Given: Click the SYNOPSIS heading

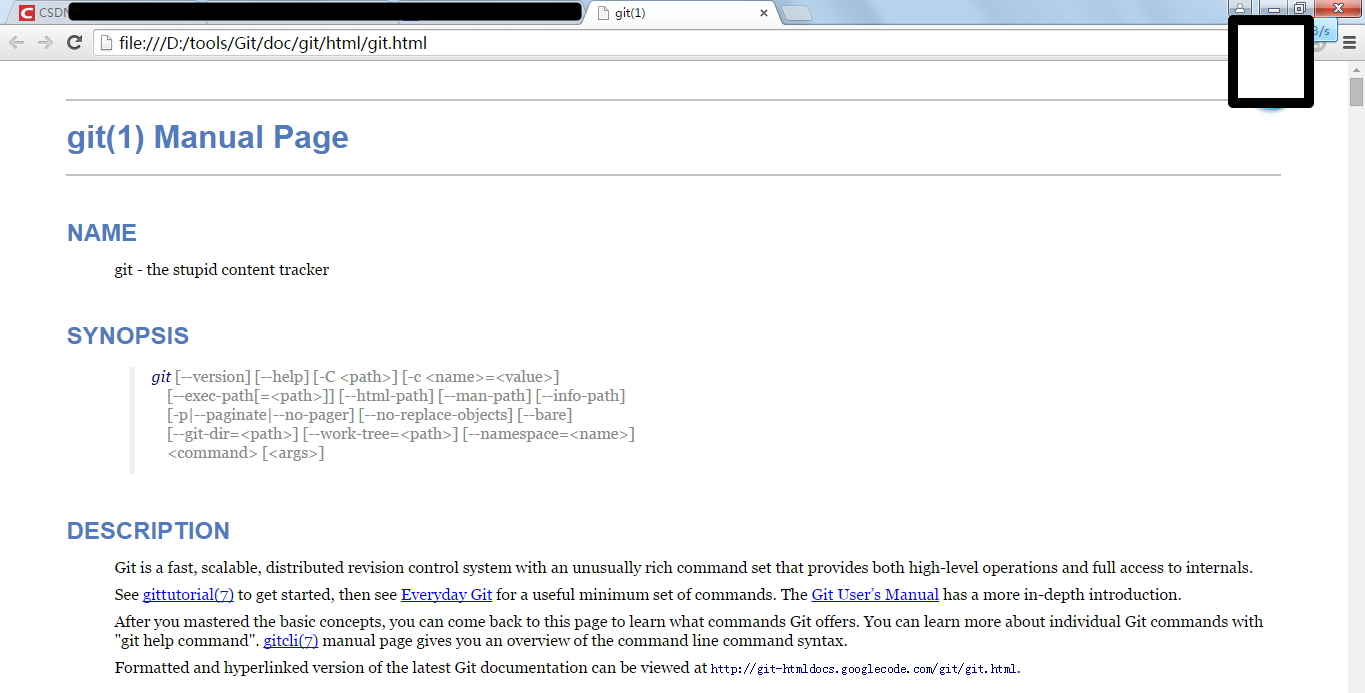Looking at the screenshot, I should (128, 336).
